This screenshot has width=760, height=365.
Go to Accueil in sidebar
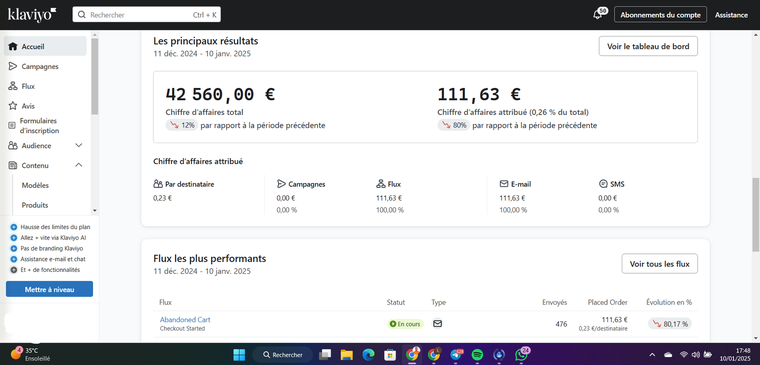[x=46, y=47]
